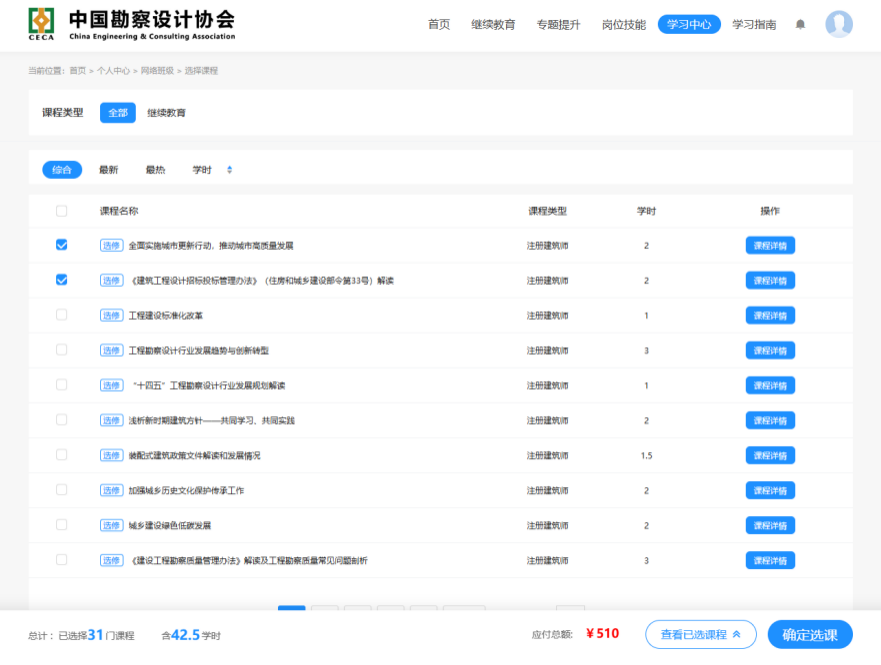This screenshot has height=665, width=881.
Task: Open 课程详情 for 加强城乡历史文化保护传承工作
Action: pyautogui.click(x=770, y=490)
